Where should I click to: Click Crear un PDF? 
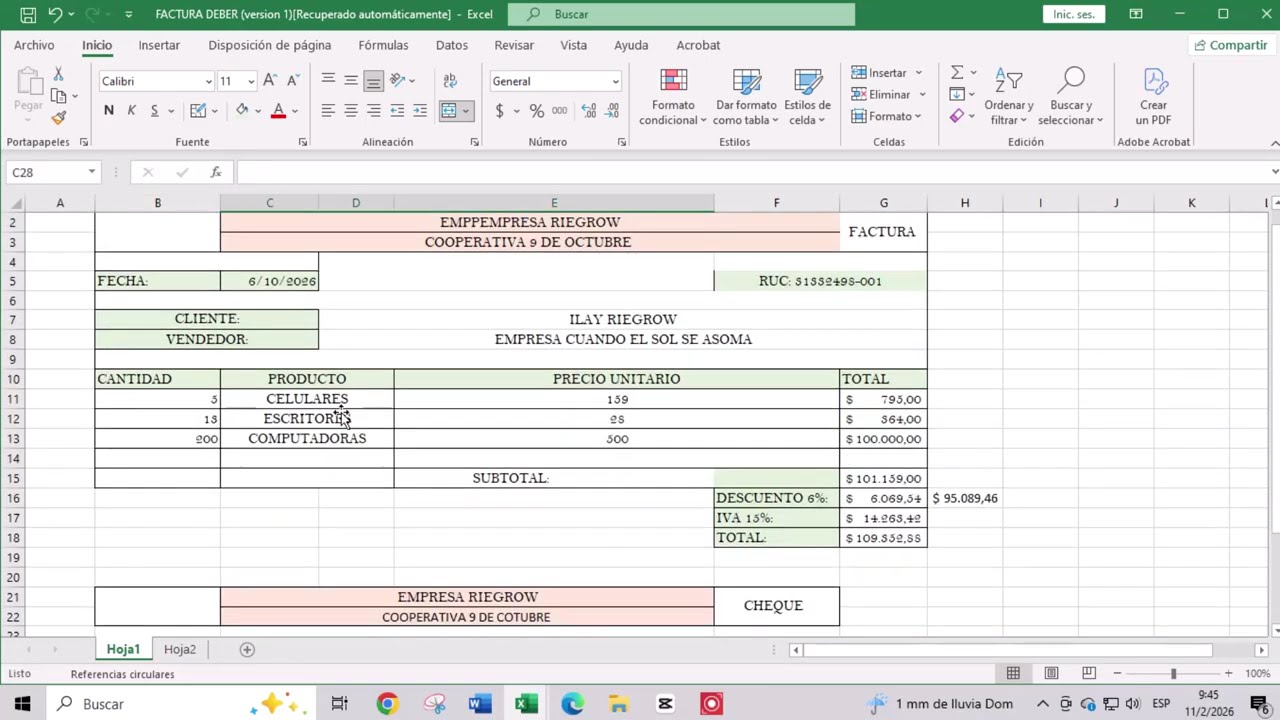pos(1153,97)
